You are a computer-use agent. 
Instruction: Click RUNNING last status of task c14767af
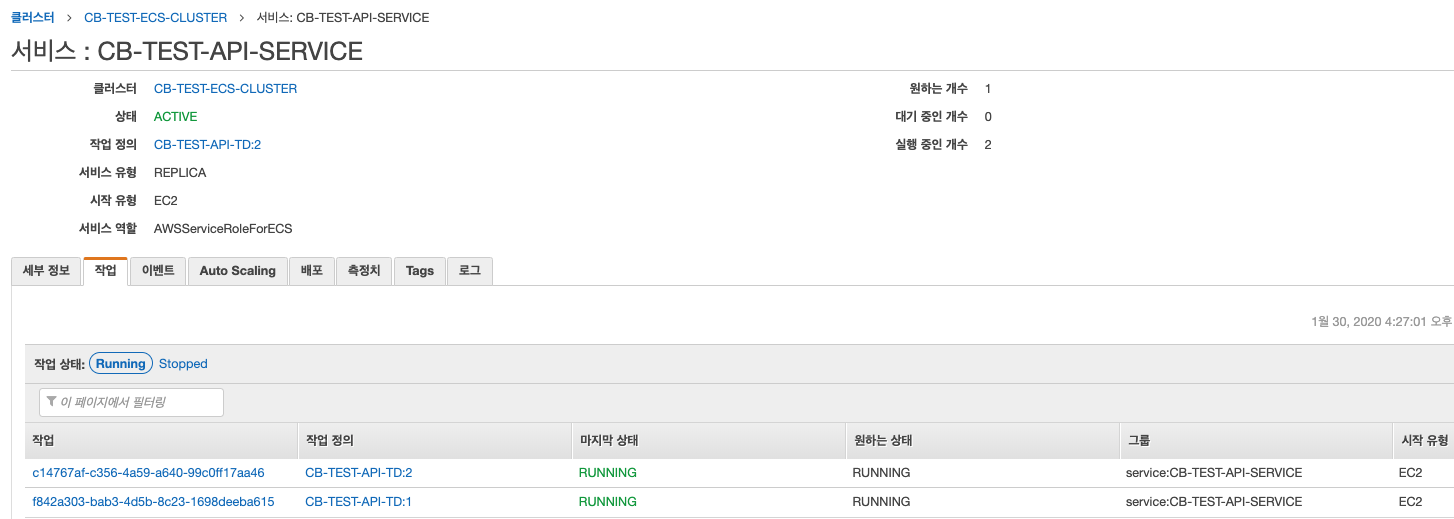608,473
